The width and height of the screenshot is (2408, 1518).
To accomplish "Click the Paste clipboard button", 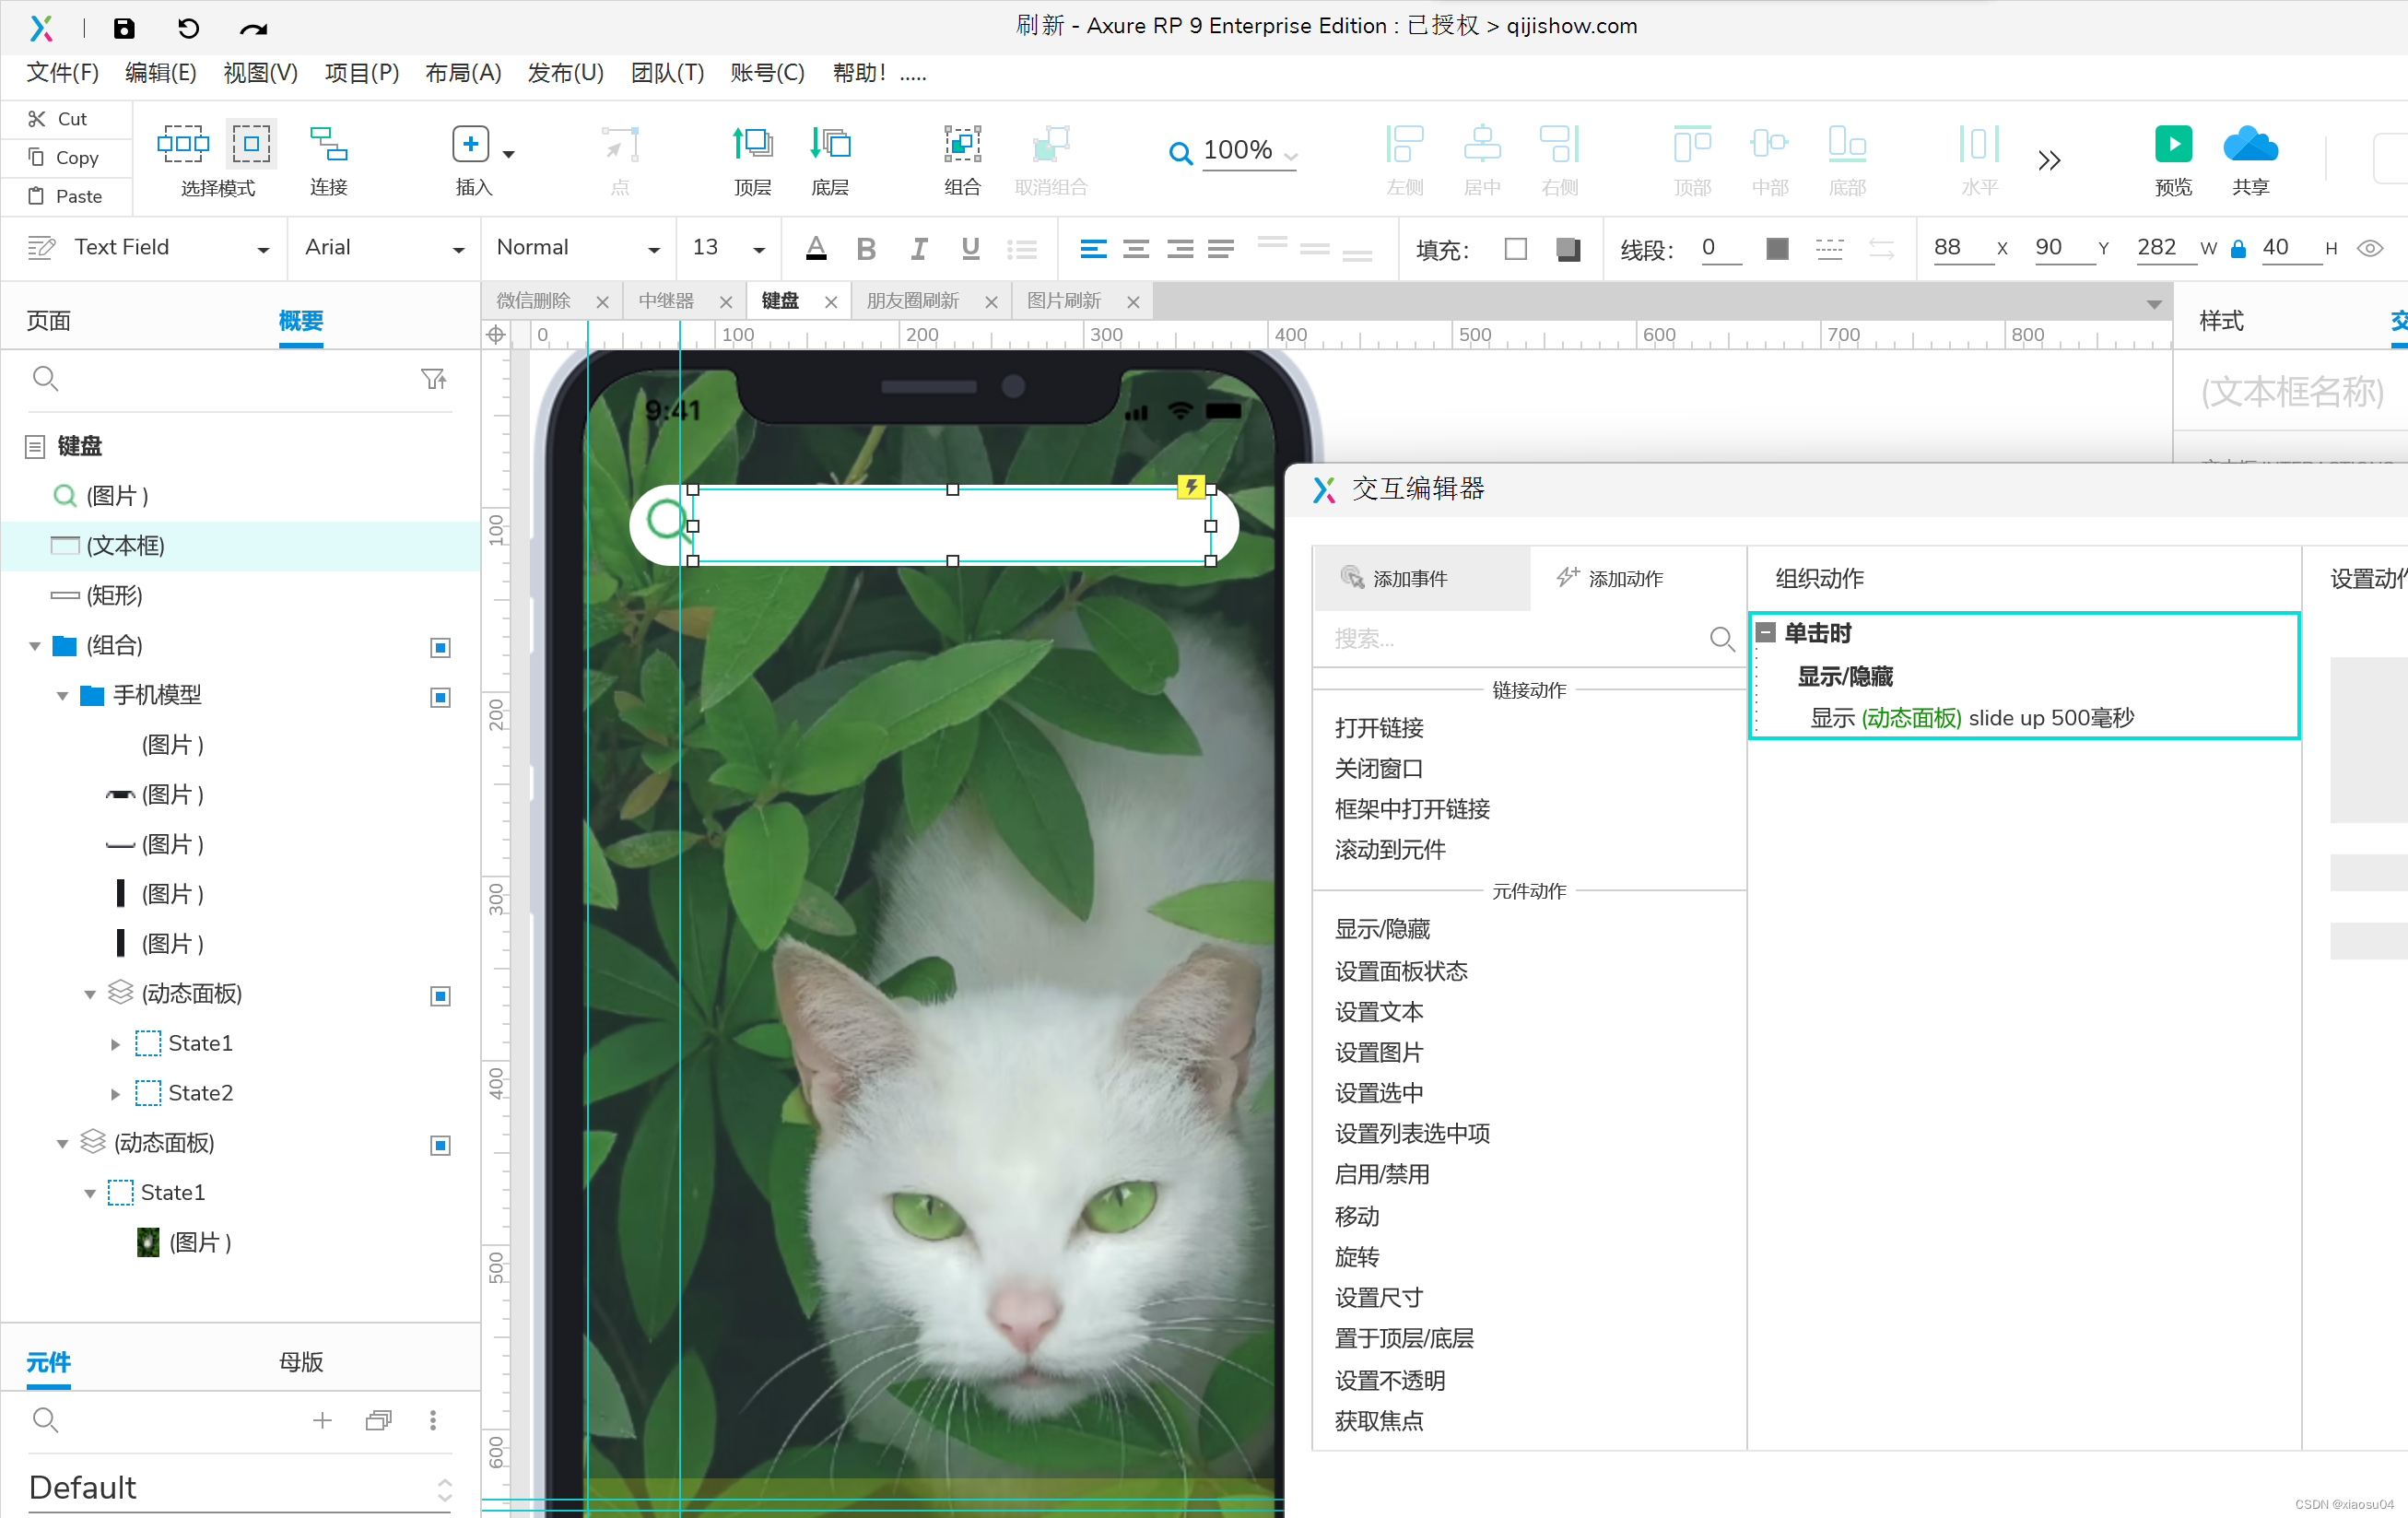I will click(x=66, y=196).
